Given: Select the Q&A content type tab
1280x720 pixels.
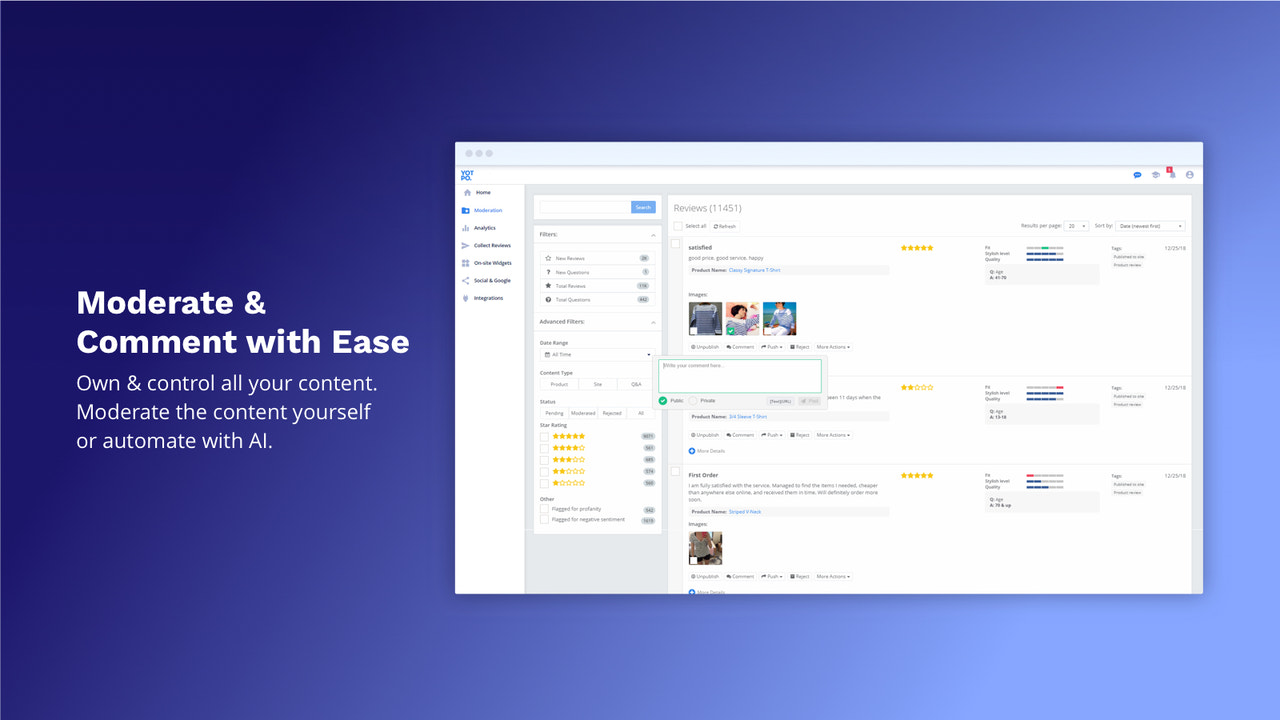Looking at the screenshot, I should [x=636, y=384].
